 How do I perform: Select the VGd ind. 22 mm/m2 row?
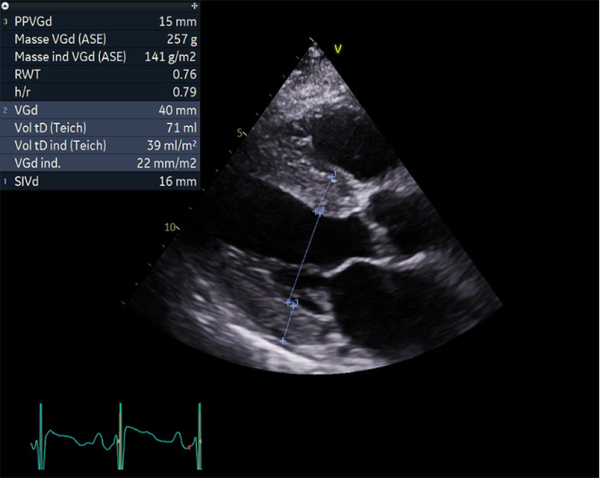pos(100,164)
